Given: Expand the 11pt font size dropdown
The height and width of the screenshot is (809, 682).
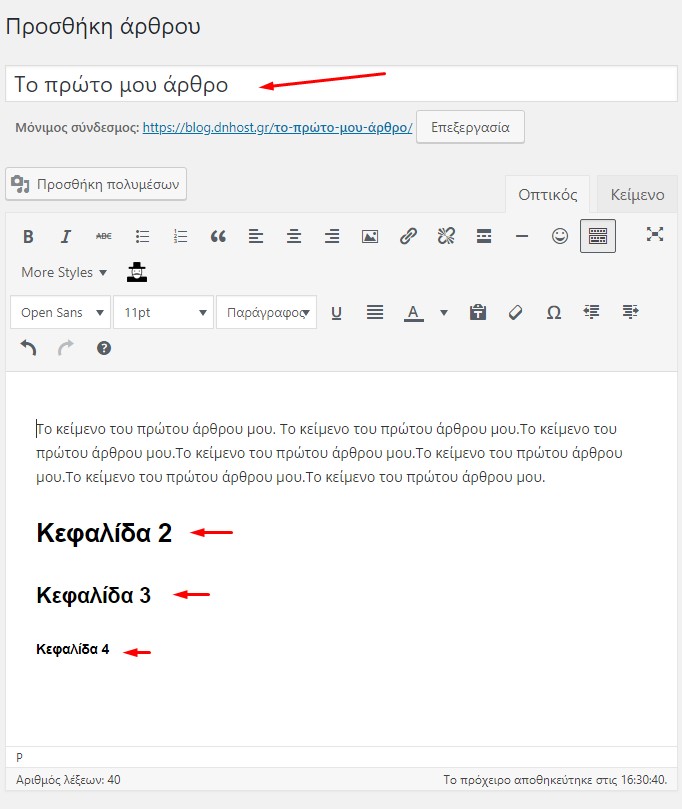Looking at the screenshot, I should point(163,312).
